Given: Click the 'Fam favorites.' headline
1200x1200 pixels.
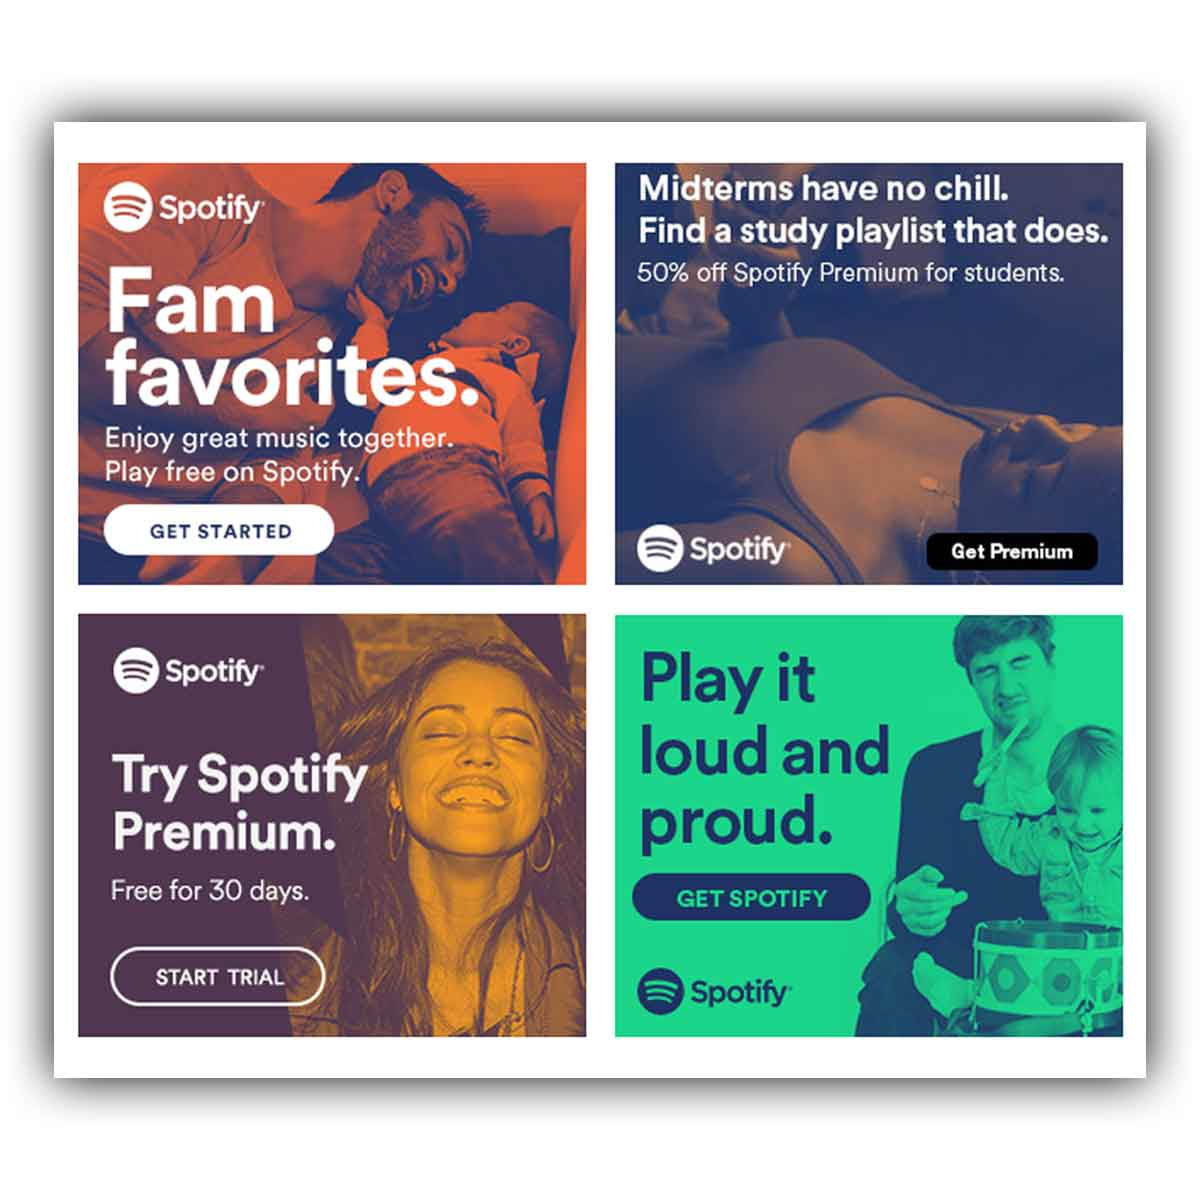Looking at the screenshot, I should tap(290, 337).
